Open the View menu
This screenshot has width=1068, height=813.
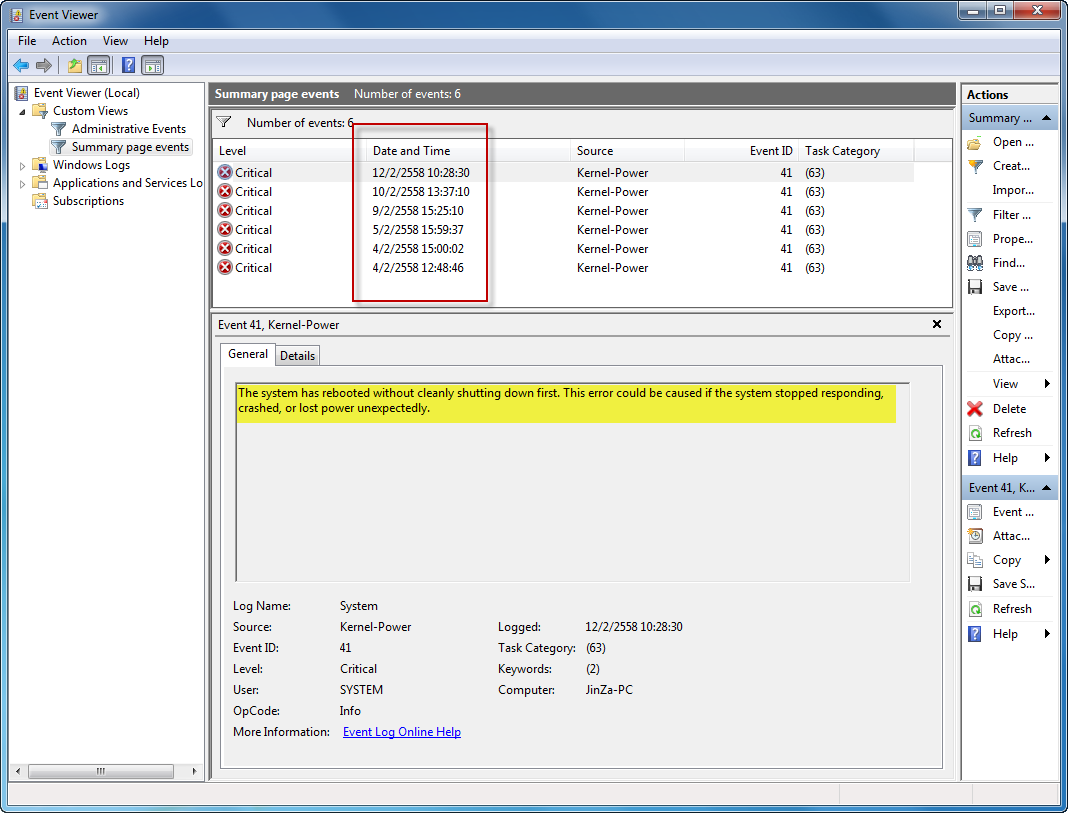tap(115, 41)
